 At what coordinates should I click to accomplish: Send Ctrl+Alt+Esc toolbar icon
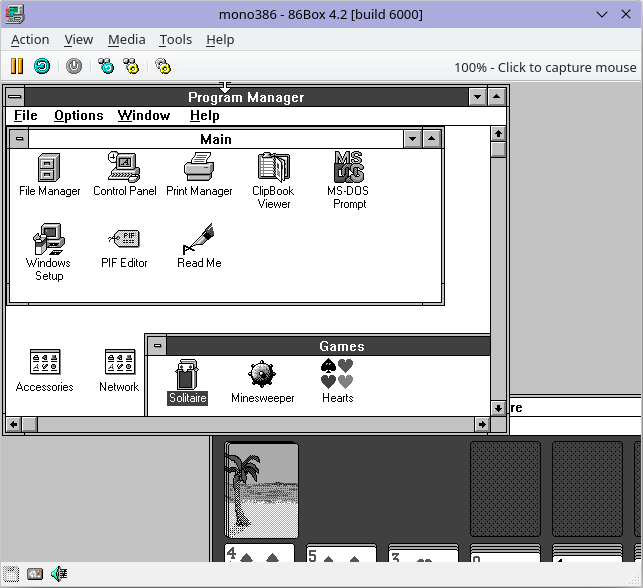tap(131, 66)
